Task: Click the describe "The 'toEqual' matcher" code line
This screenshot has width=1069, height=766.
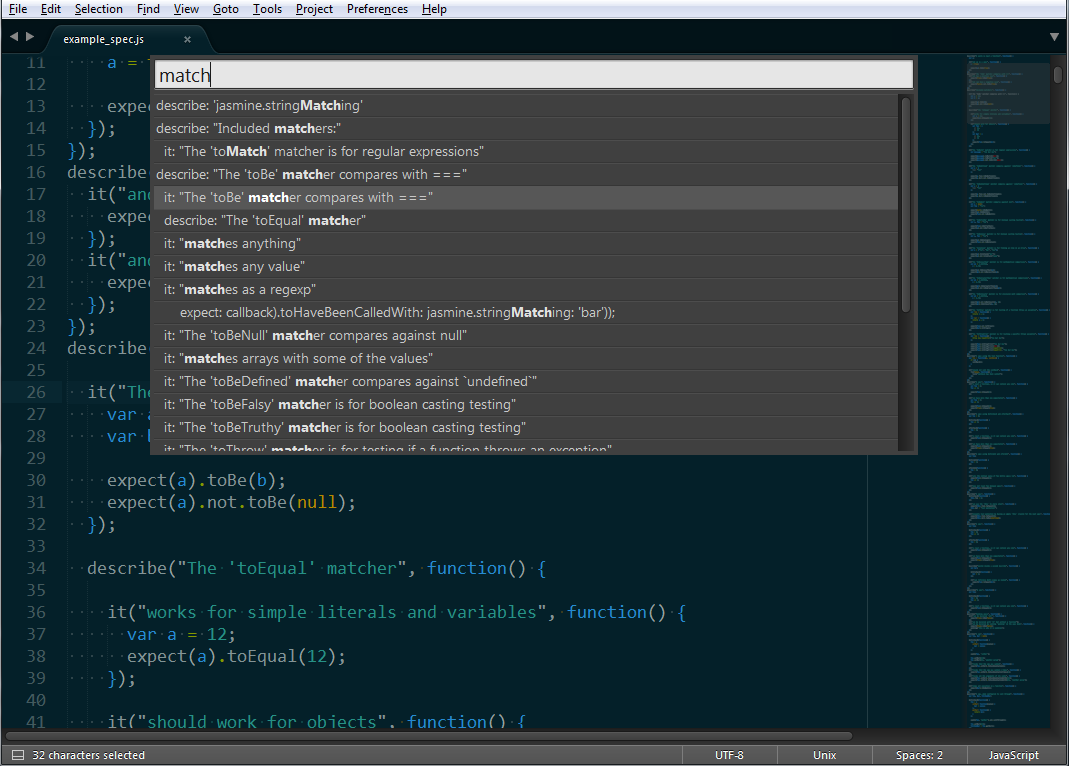Action: point(316,568)
